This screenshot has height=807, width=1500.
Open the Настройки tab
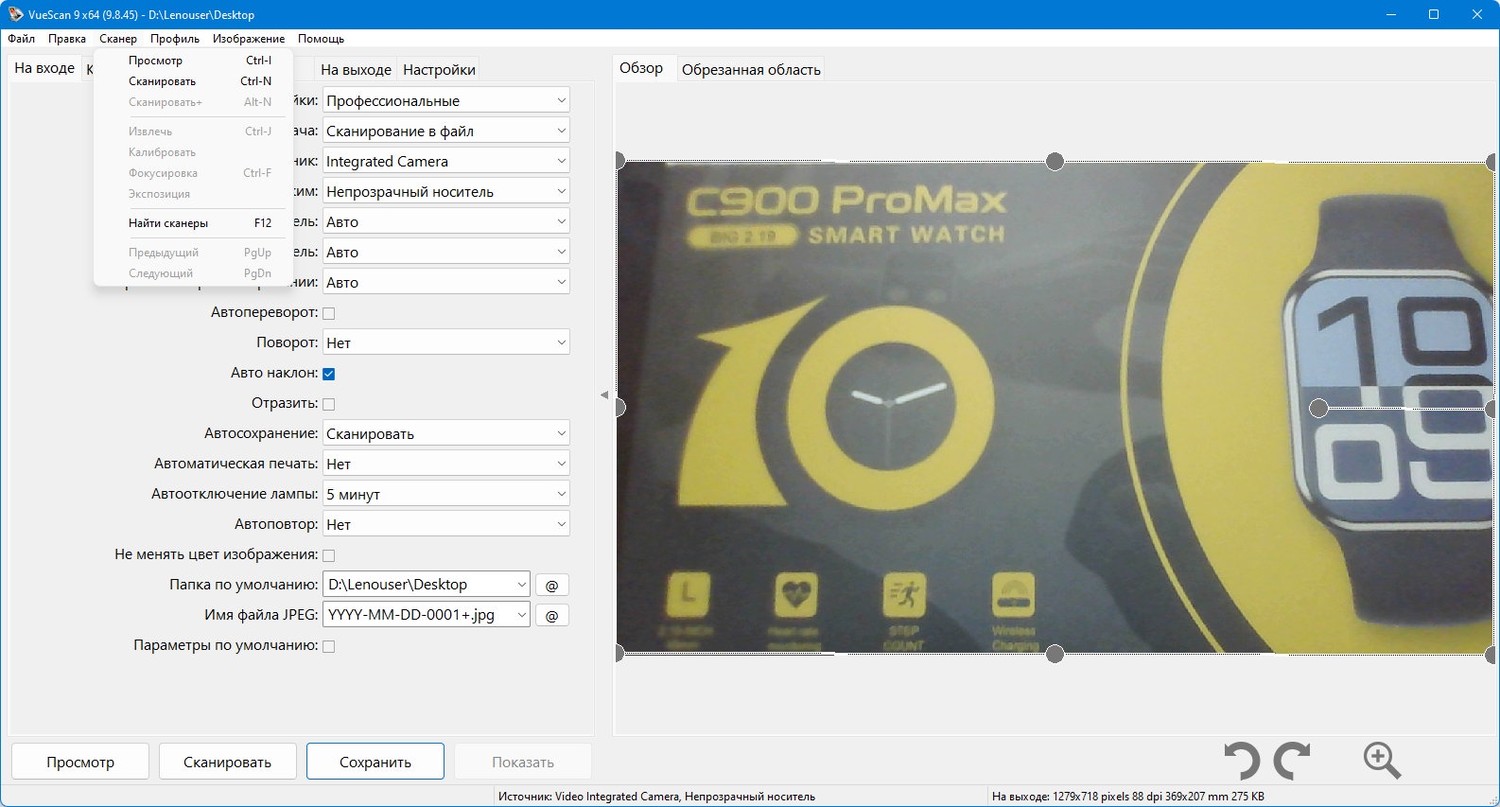[439, 69]
